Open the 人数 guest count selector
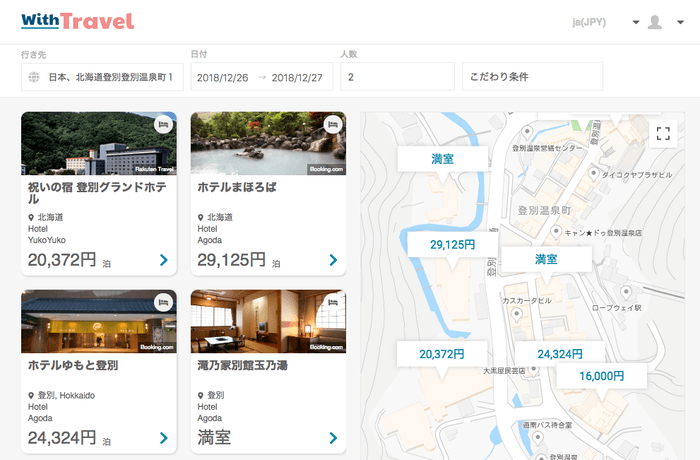Screen dimensions: 700x460 coord(396,77)
